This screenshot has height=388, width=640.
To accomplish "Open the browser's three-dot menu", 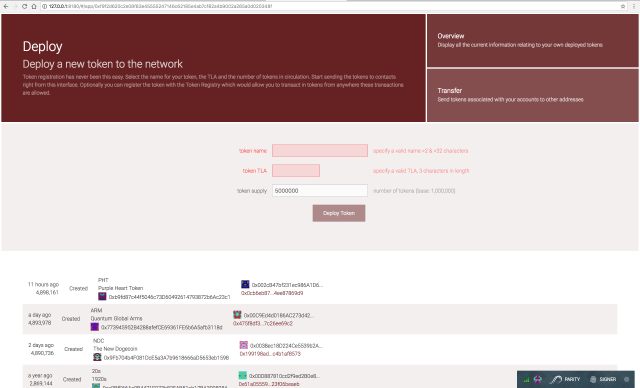I will (x=634, y=7).
